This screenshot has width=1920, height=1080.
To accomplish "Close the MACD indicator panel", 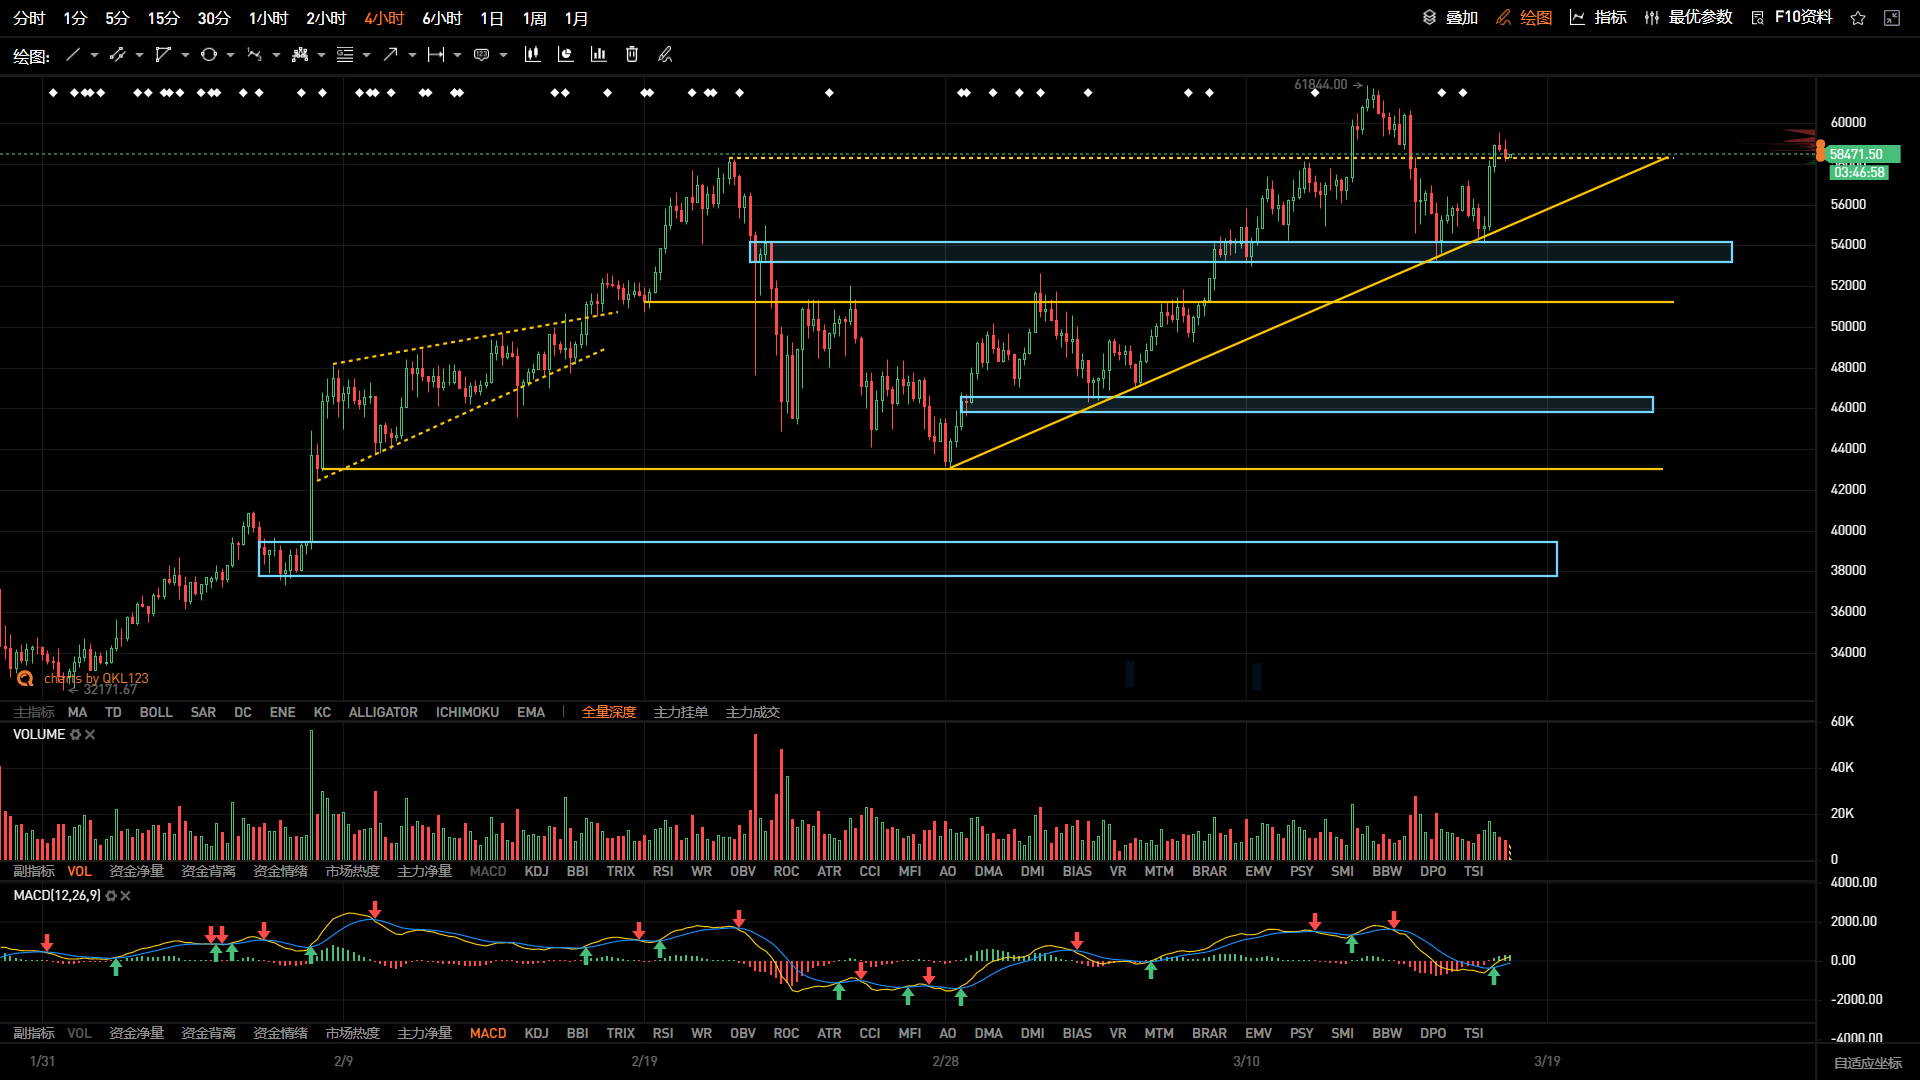I will [126, 896].
